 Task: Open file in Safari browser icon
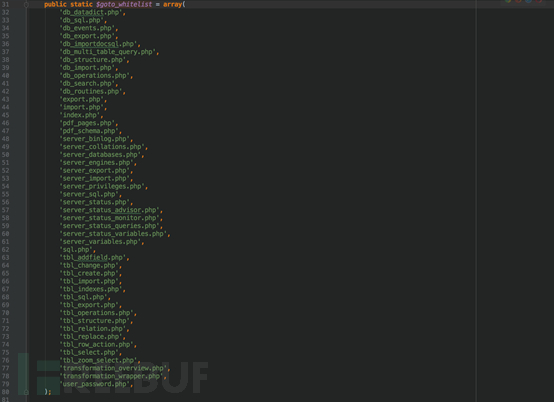529,1
